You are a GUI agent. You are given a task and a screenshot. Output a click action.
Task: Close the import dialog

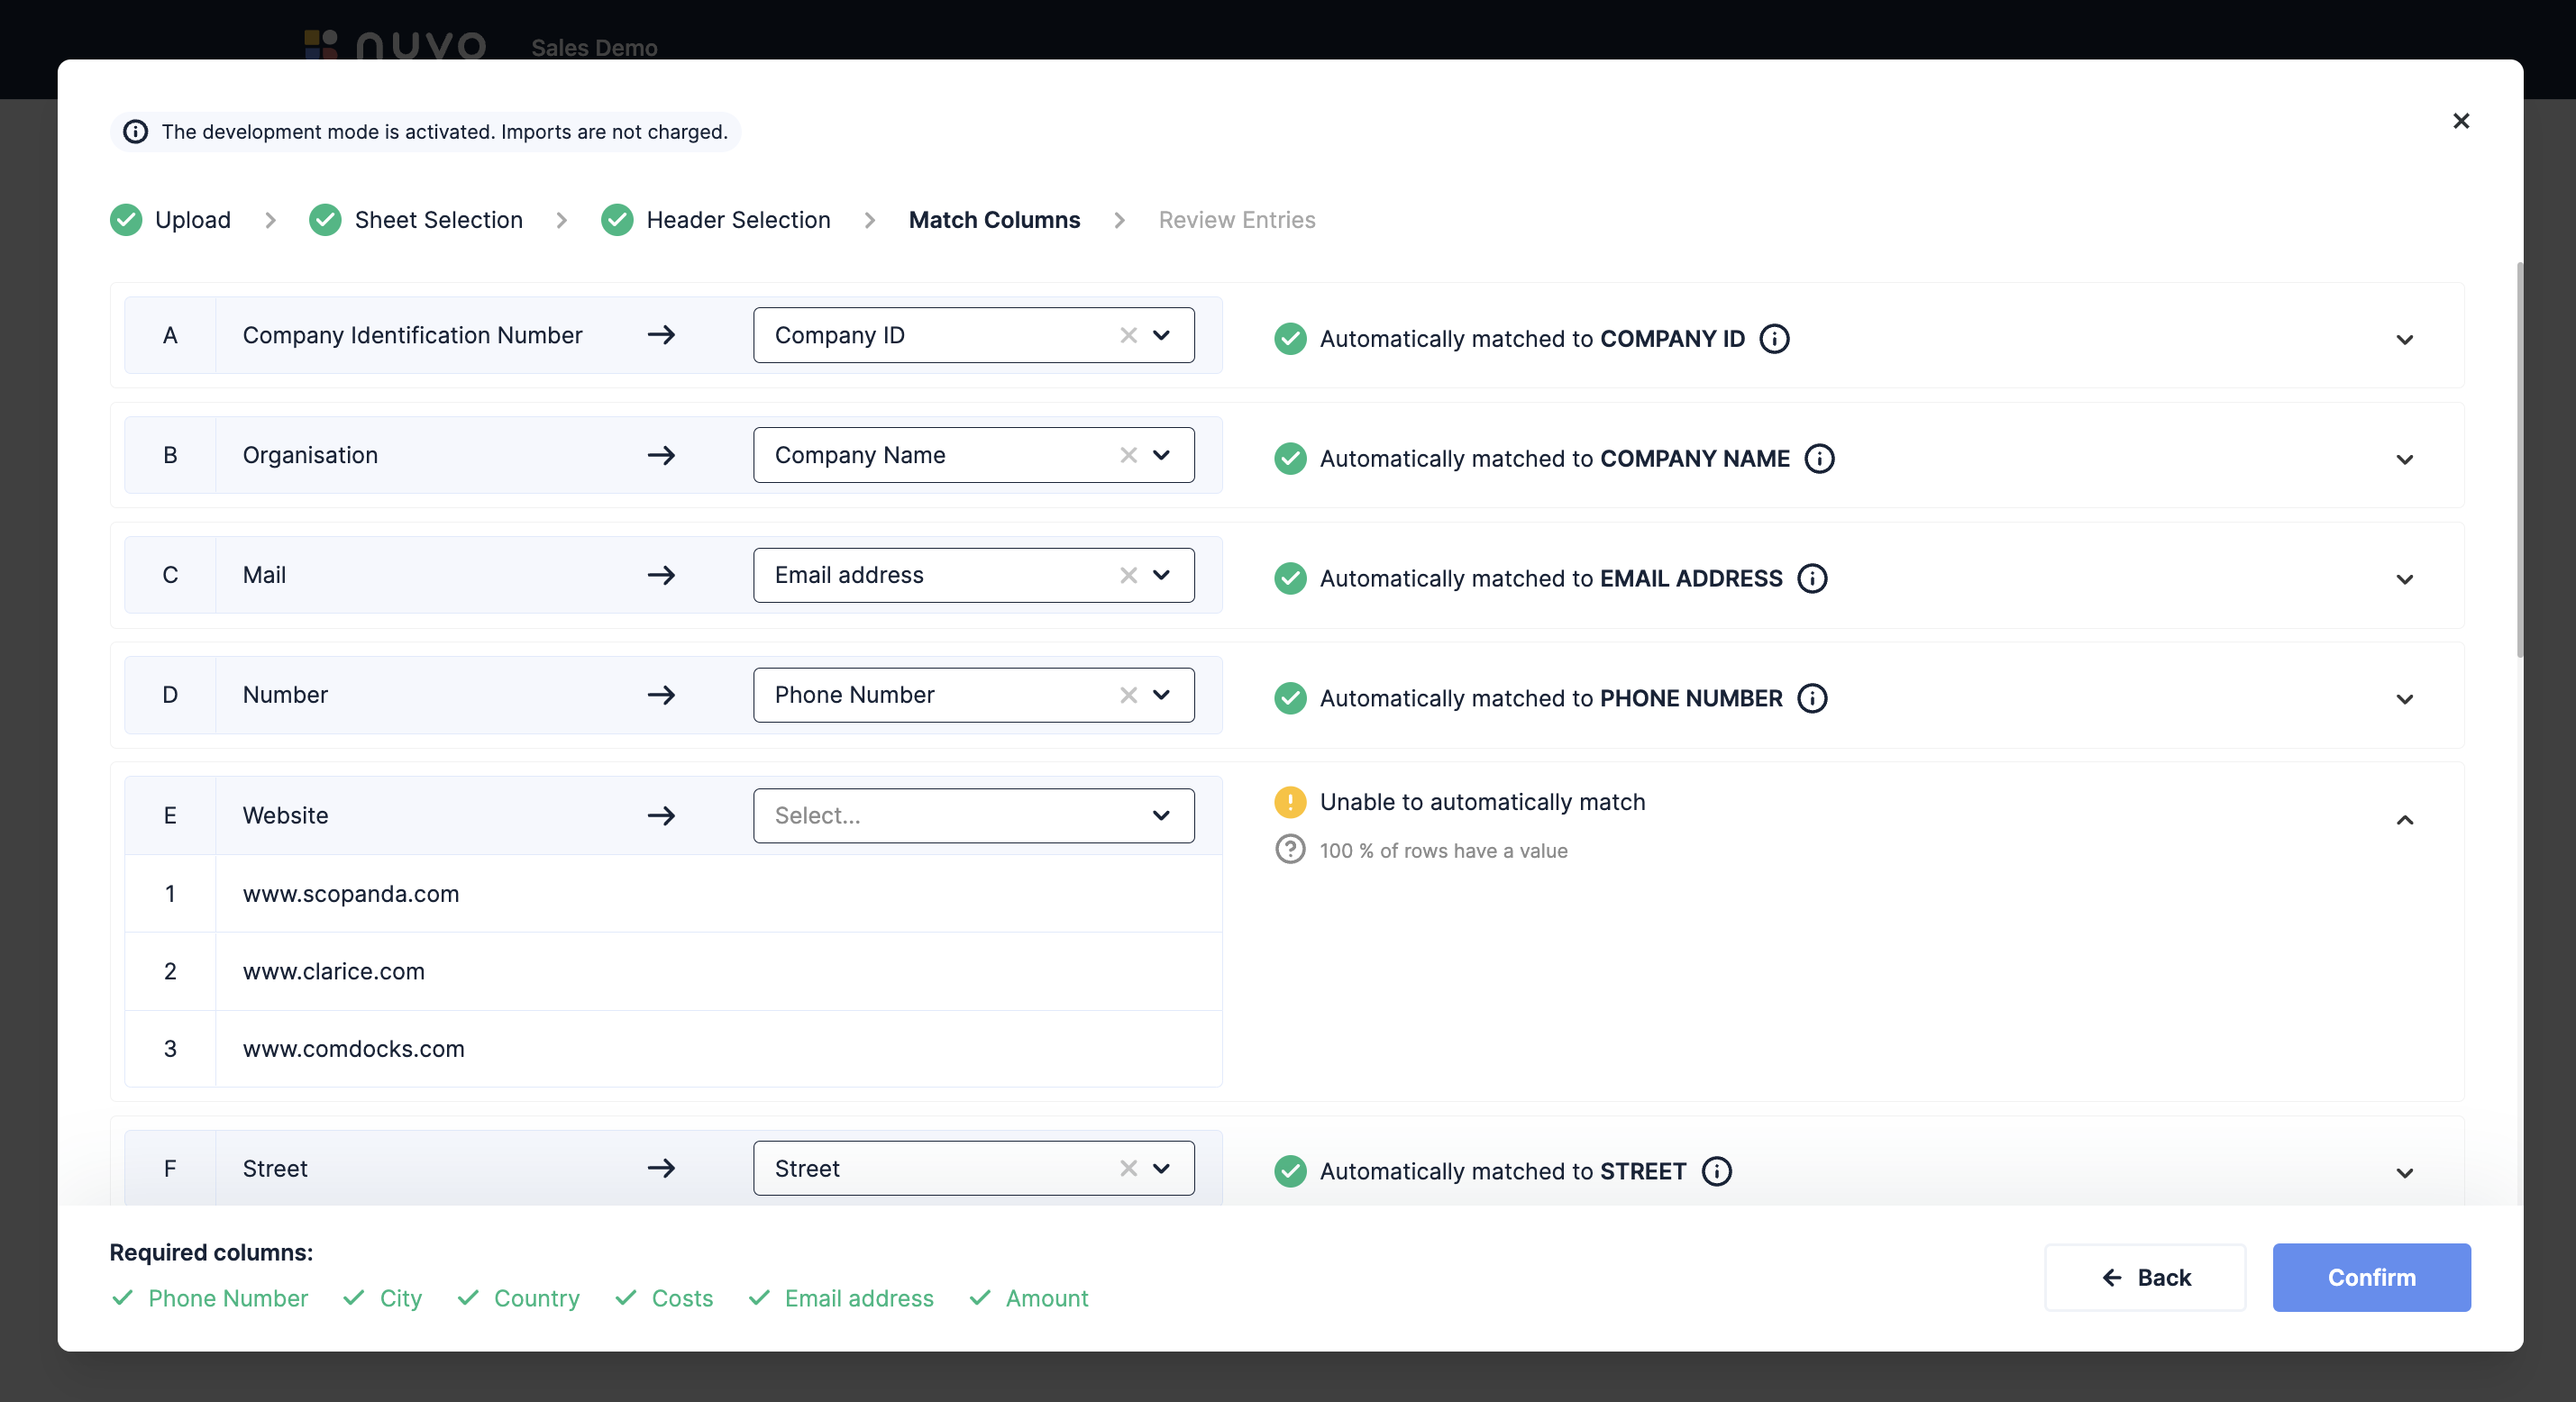[x=2461, y=121]
